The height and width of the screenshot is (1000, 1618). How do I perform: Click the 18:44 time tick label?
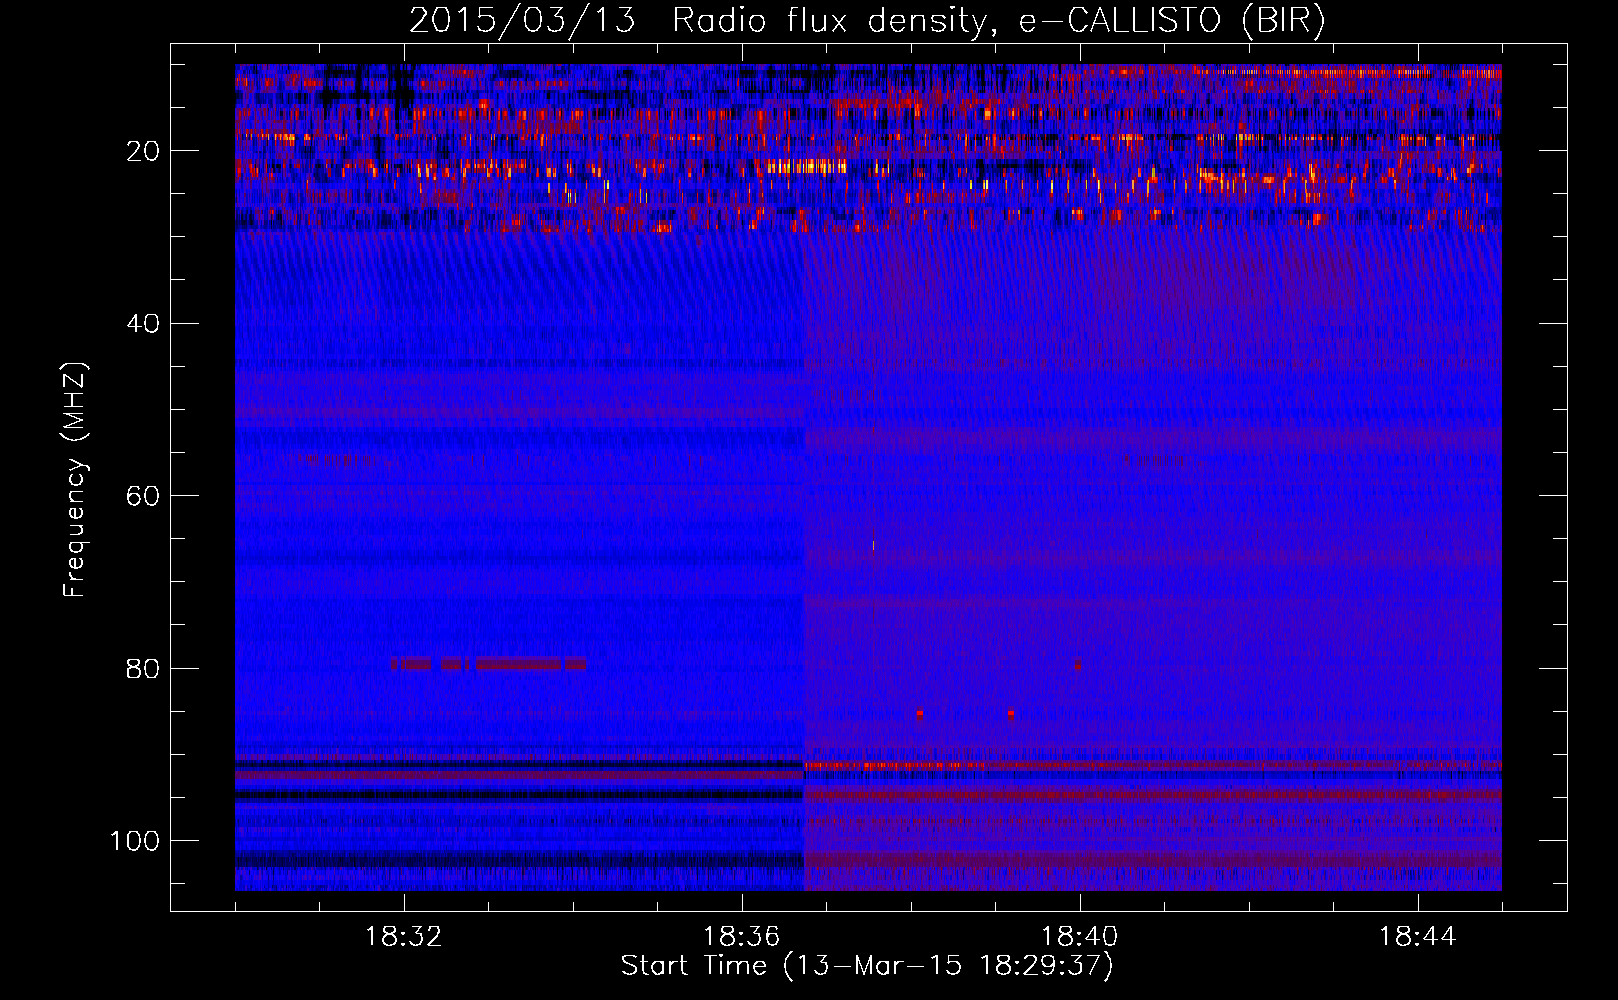1418,937
